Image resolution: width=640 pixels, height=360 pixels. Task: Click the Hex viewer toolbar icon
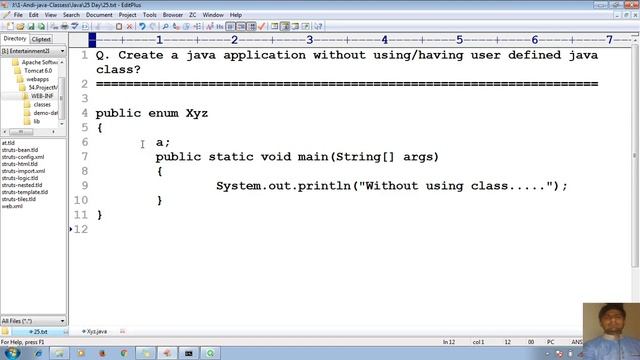point(220,27)
